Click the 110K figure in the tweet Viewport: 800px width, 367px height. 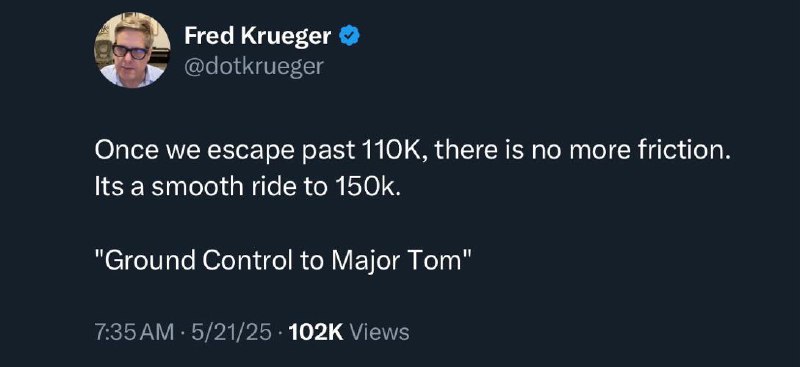391,152
